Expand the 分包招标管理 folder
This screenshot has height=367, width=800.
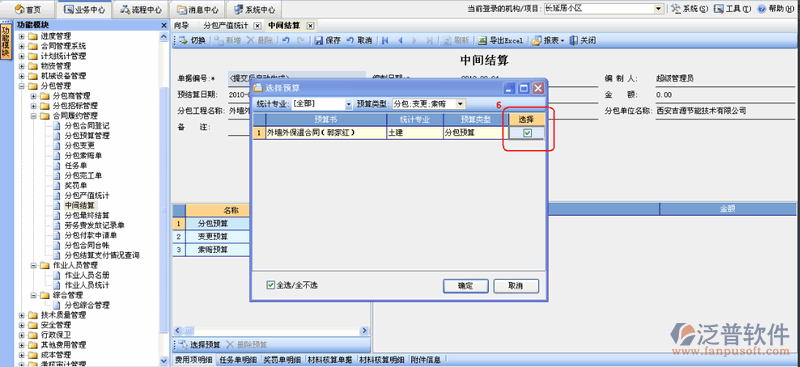(x=33, y=106)
